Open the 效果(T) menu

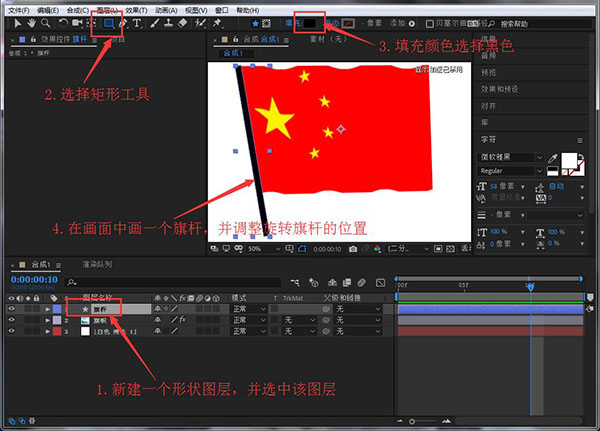click(136, 10)
